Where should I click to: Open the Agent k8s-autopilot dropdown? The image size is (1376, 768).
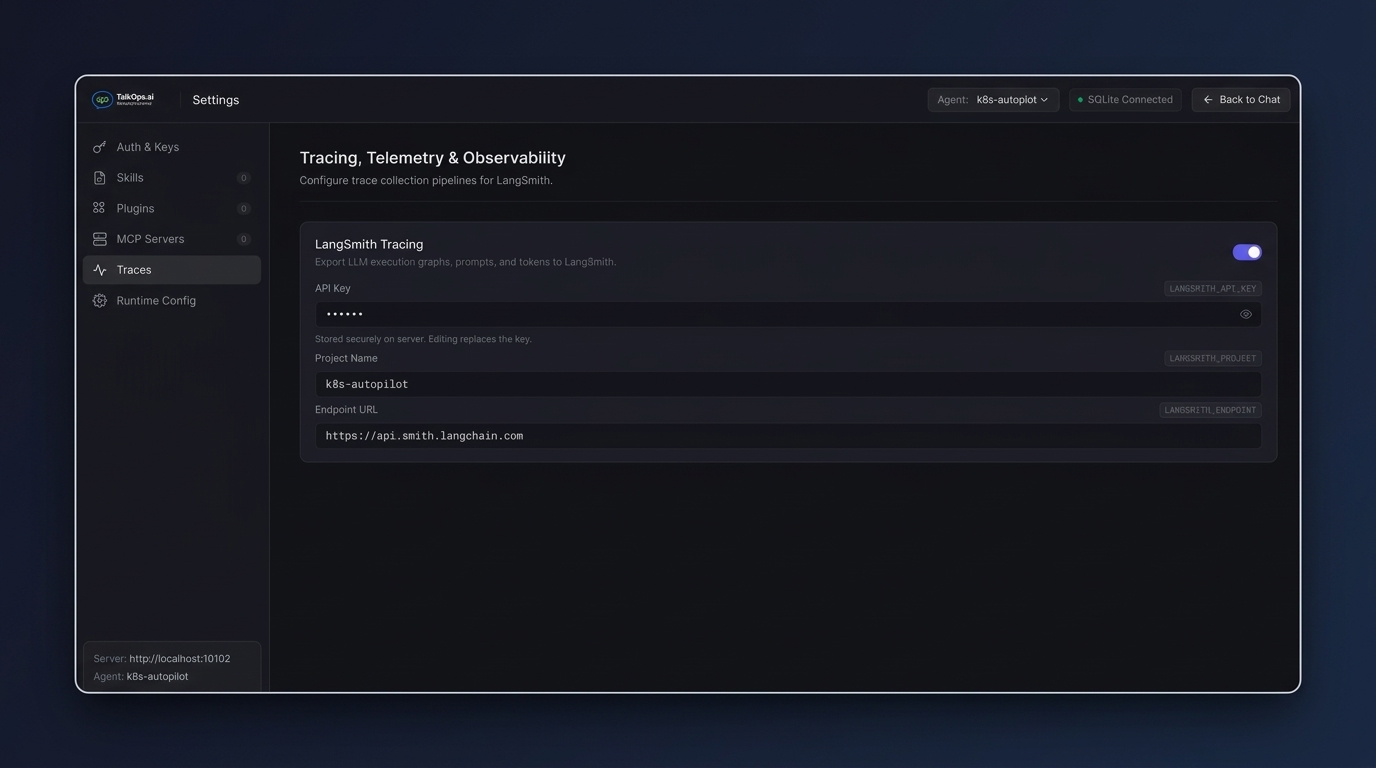993,100
